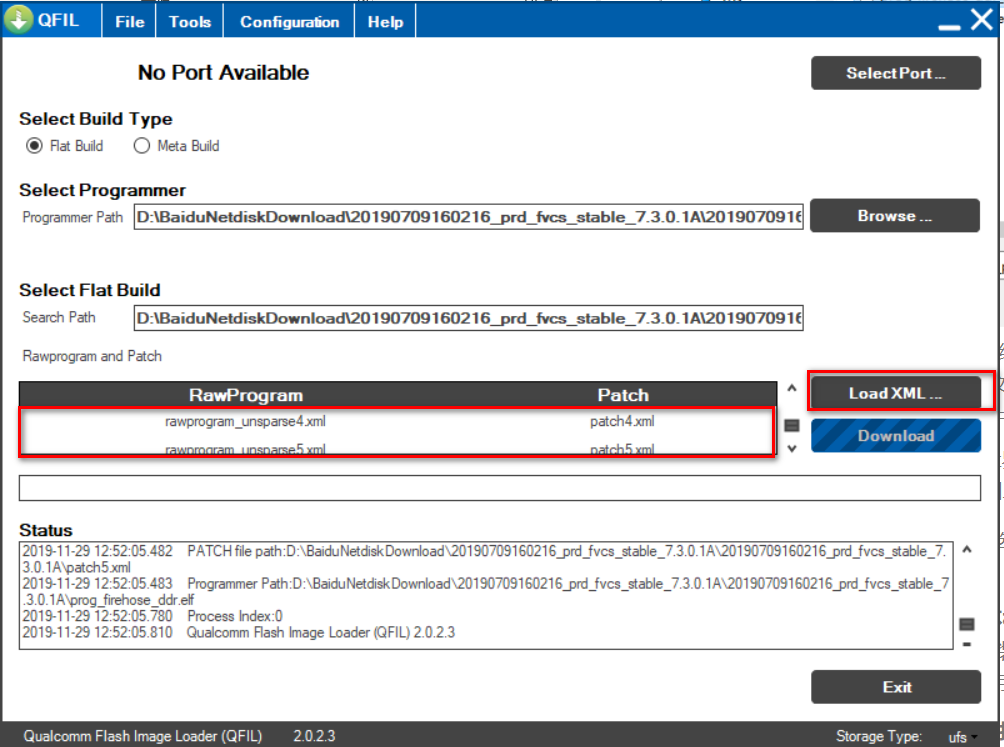Click the up arrow of the Status log scrollbar
1004x747 pixels.
pyautogui.click(x=967, y=549)
